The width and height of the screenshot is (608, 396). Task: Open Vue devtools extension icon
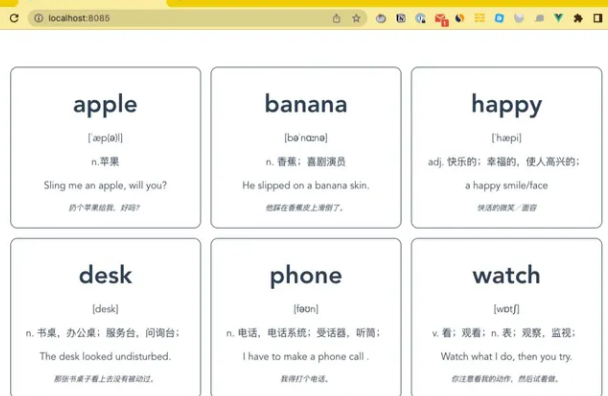(558, 18)
